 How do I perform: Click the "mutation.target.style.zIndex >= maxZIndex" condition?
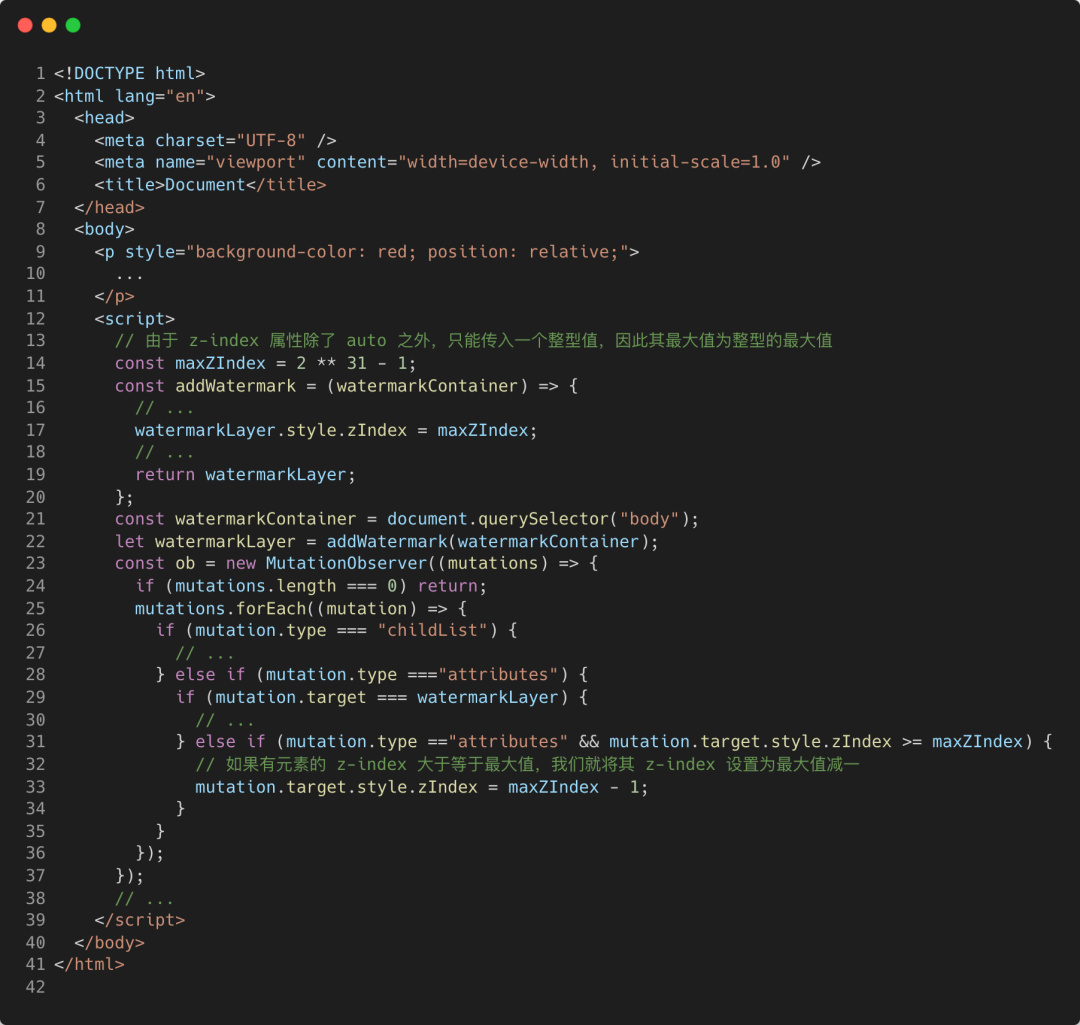tap(816, 742)
